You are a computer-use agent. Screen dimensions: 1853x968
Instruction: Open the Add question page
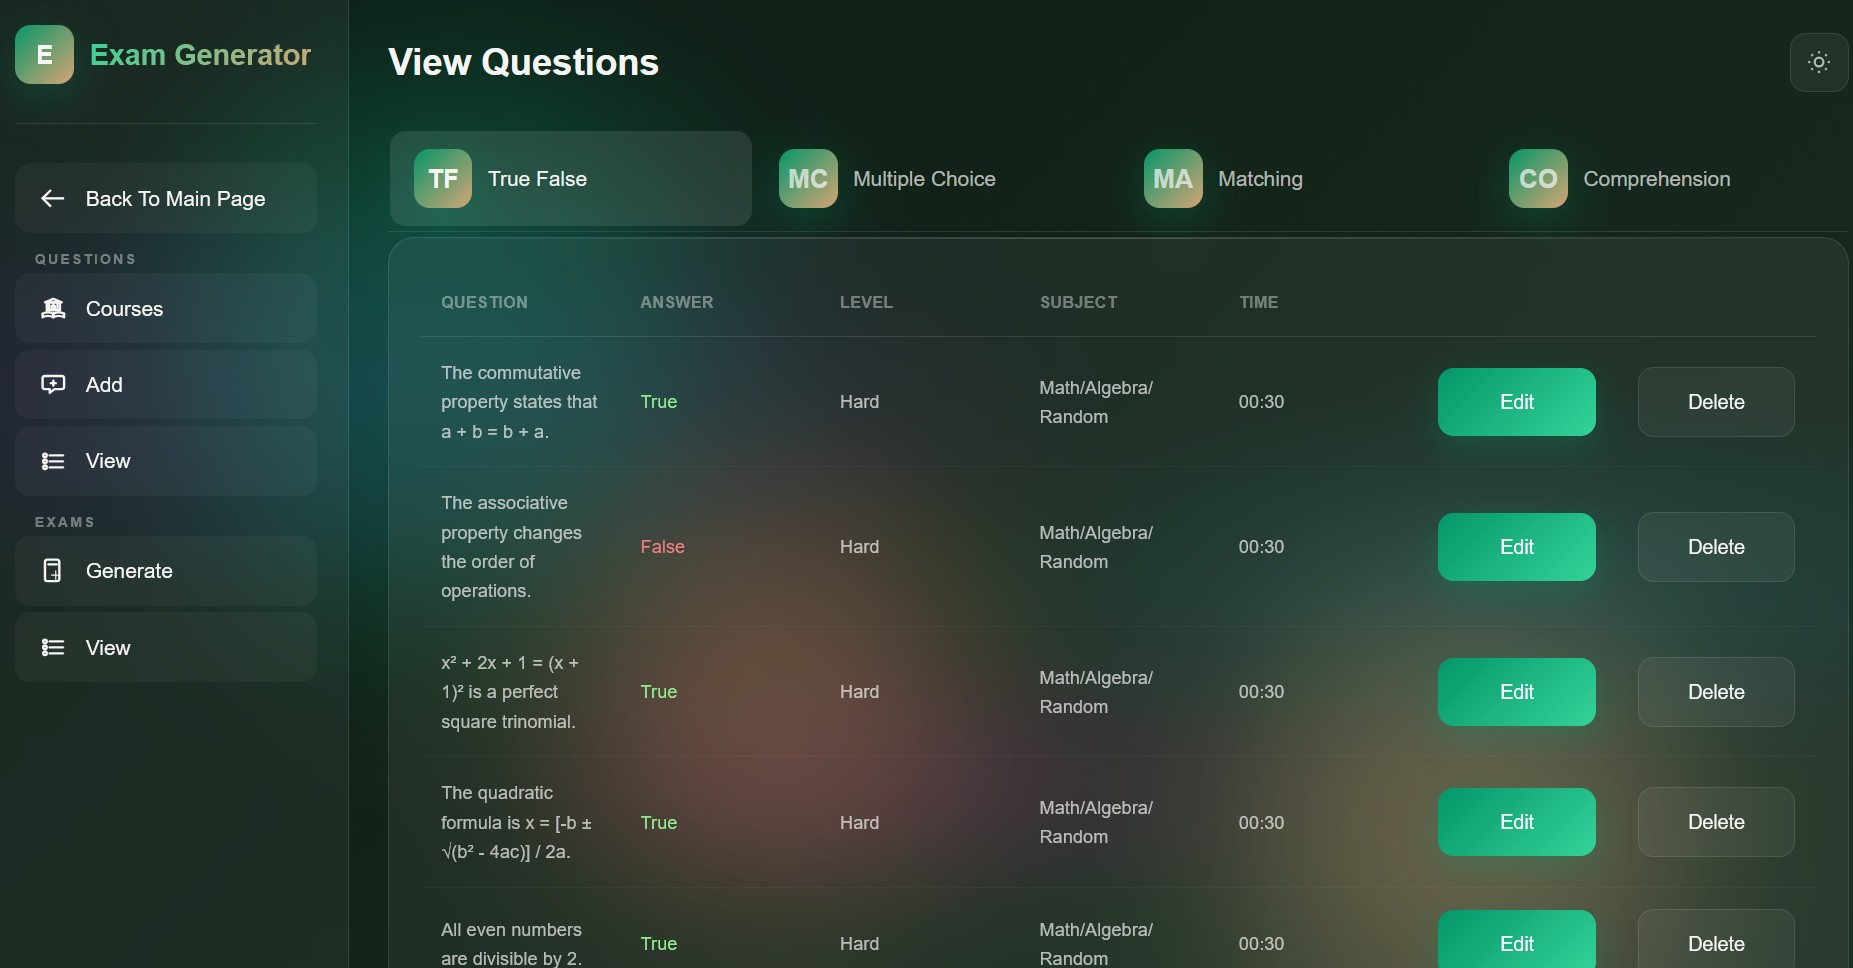click(x=166, y=384)
